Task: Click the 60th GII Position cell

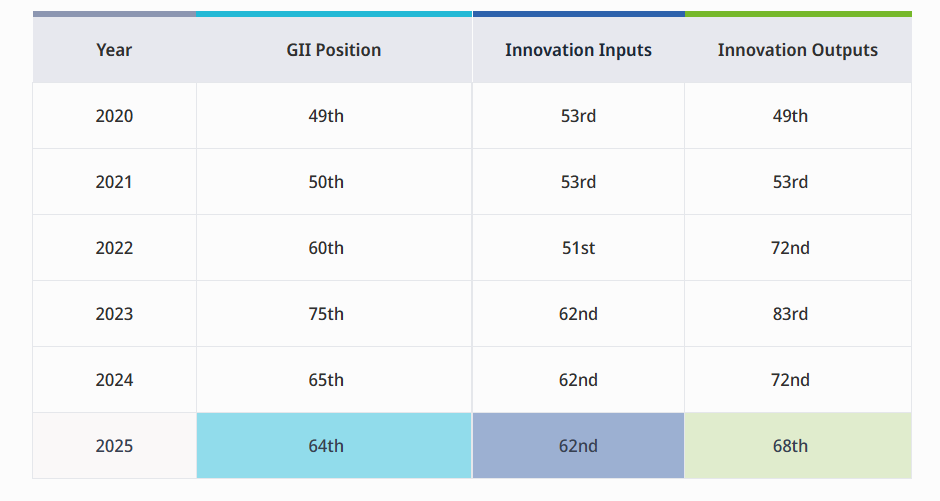Action: click(x=334, y=248)
